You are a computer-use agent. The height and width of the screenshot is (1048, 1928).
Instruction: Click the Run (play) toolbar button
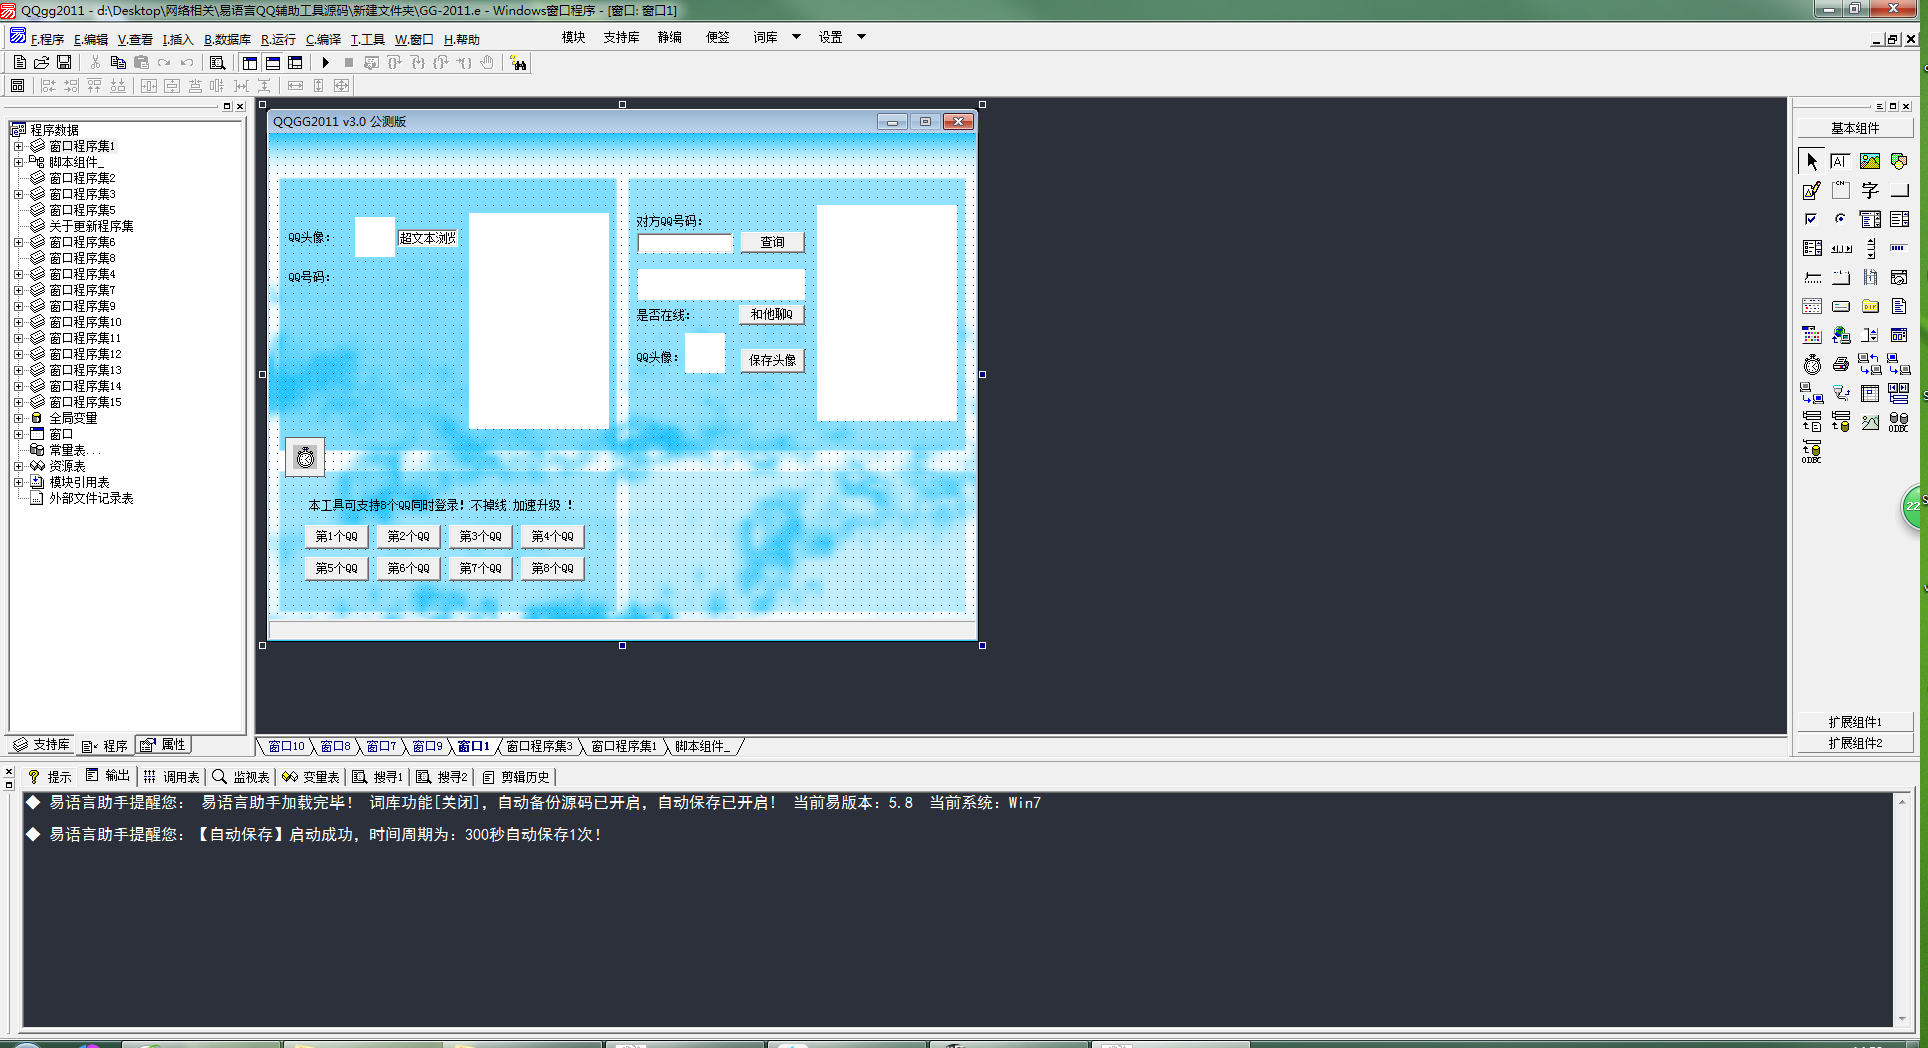[x=325, y=62]
